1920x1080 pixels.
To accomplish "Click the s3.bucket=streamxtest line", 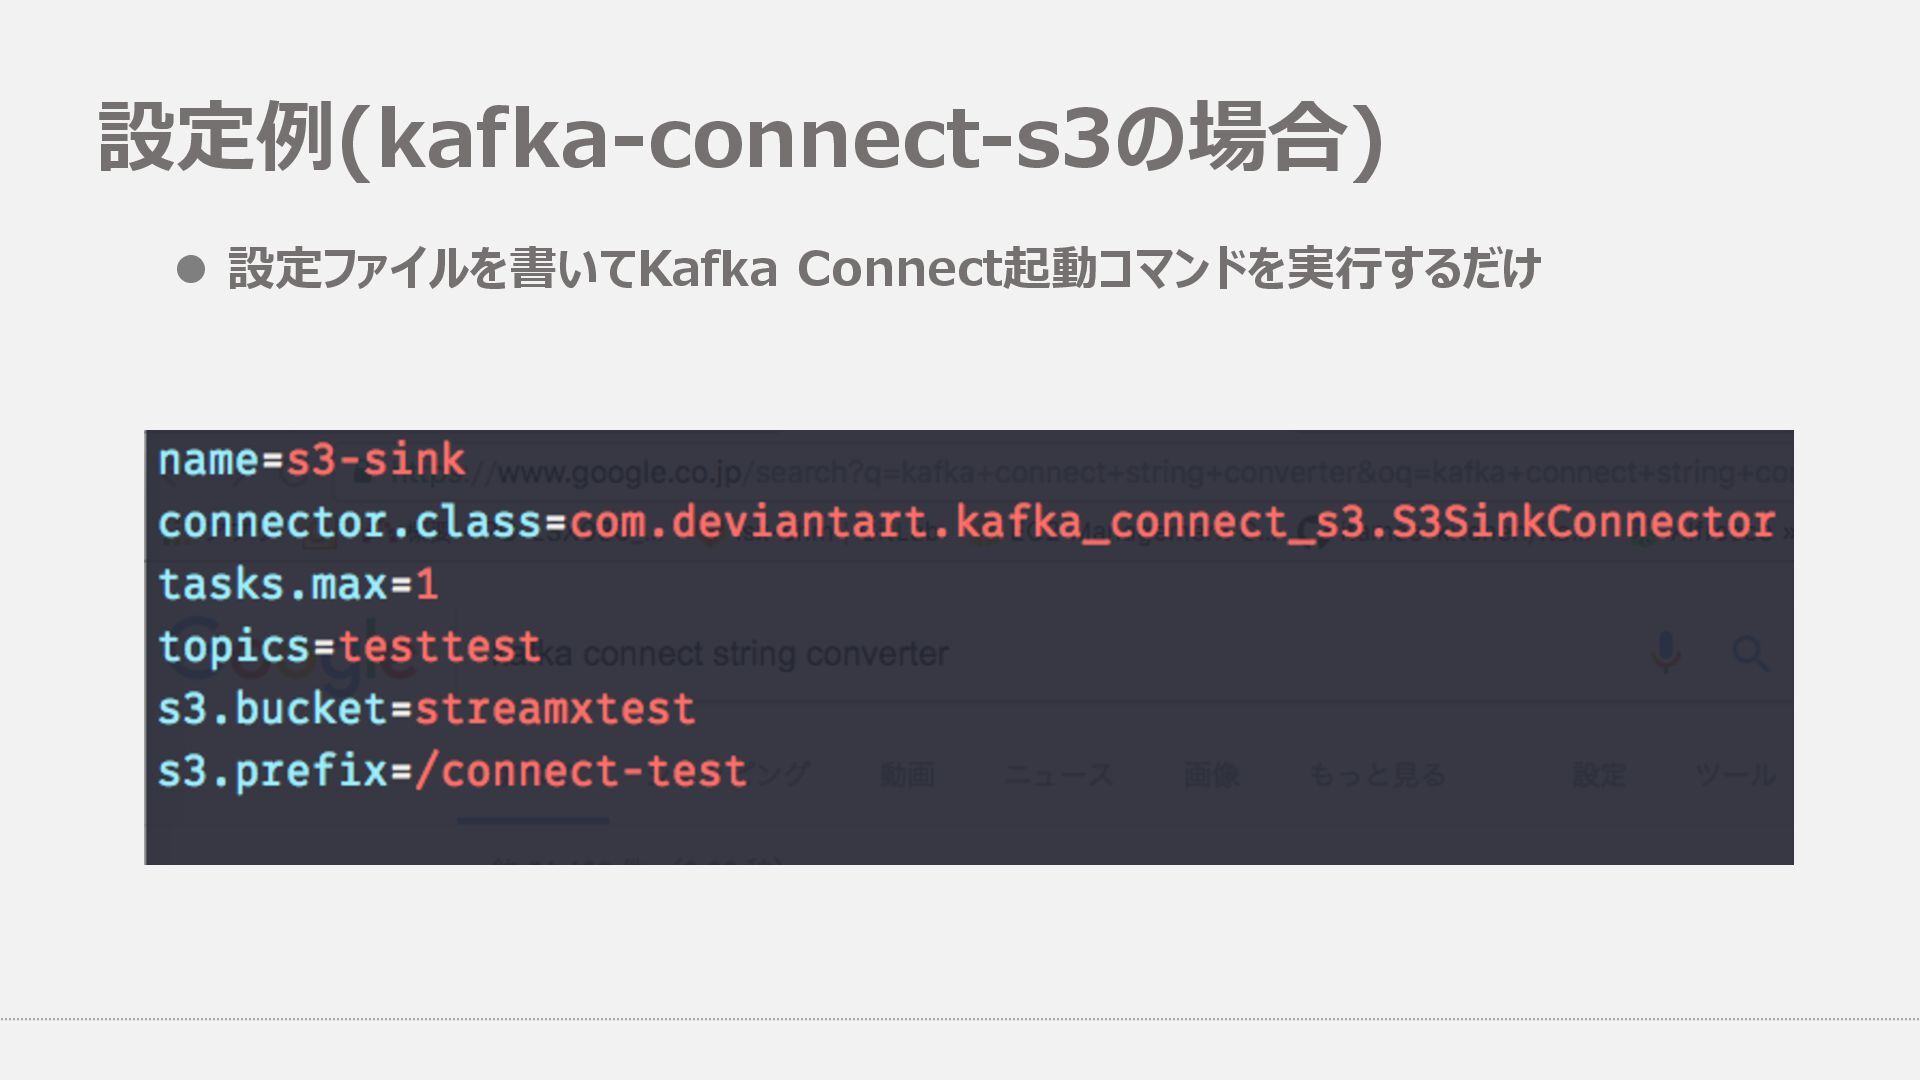I will [426, 709].
